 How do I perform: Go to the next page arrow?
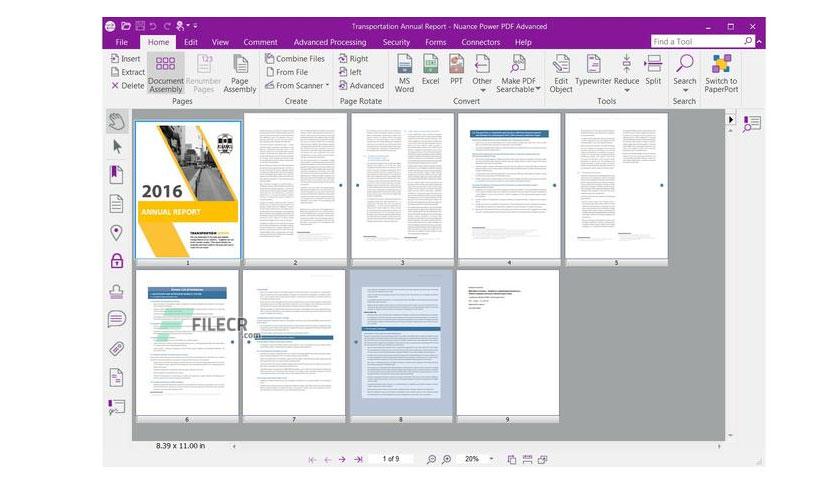pyautogui.click(x=342, y=459)
